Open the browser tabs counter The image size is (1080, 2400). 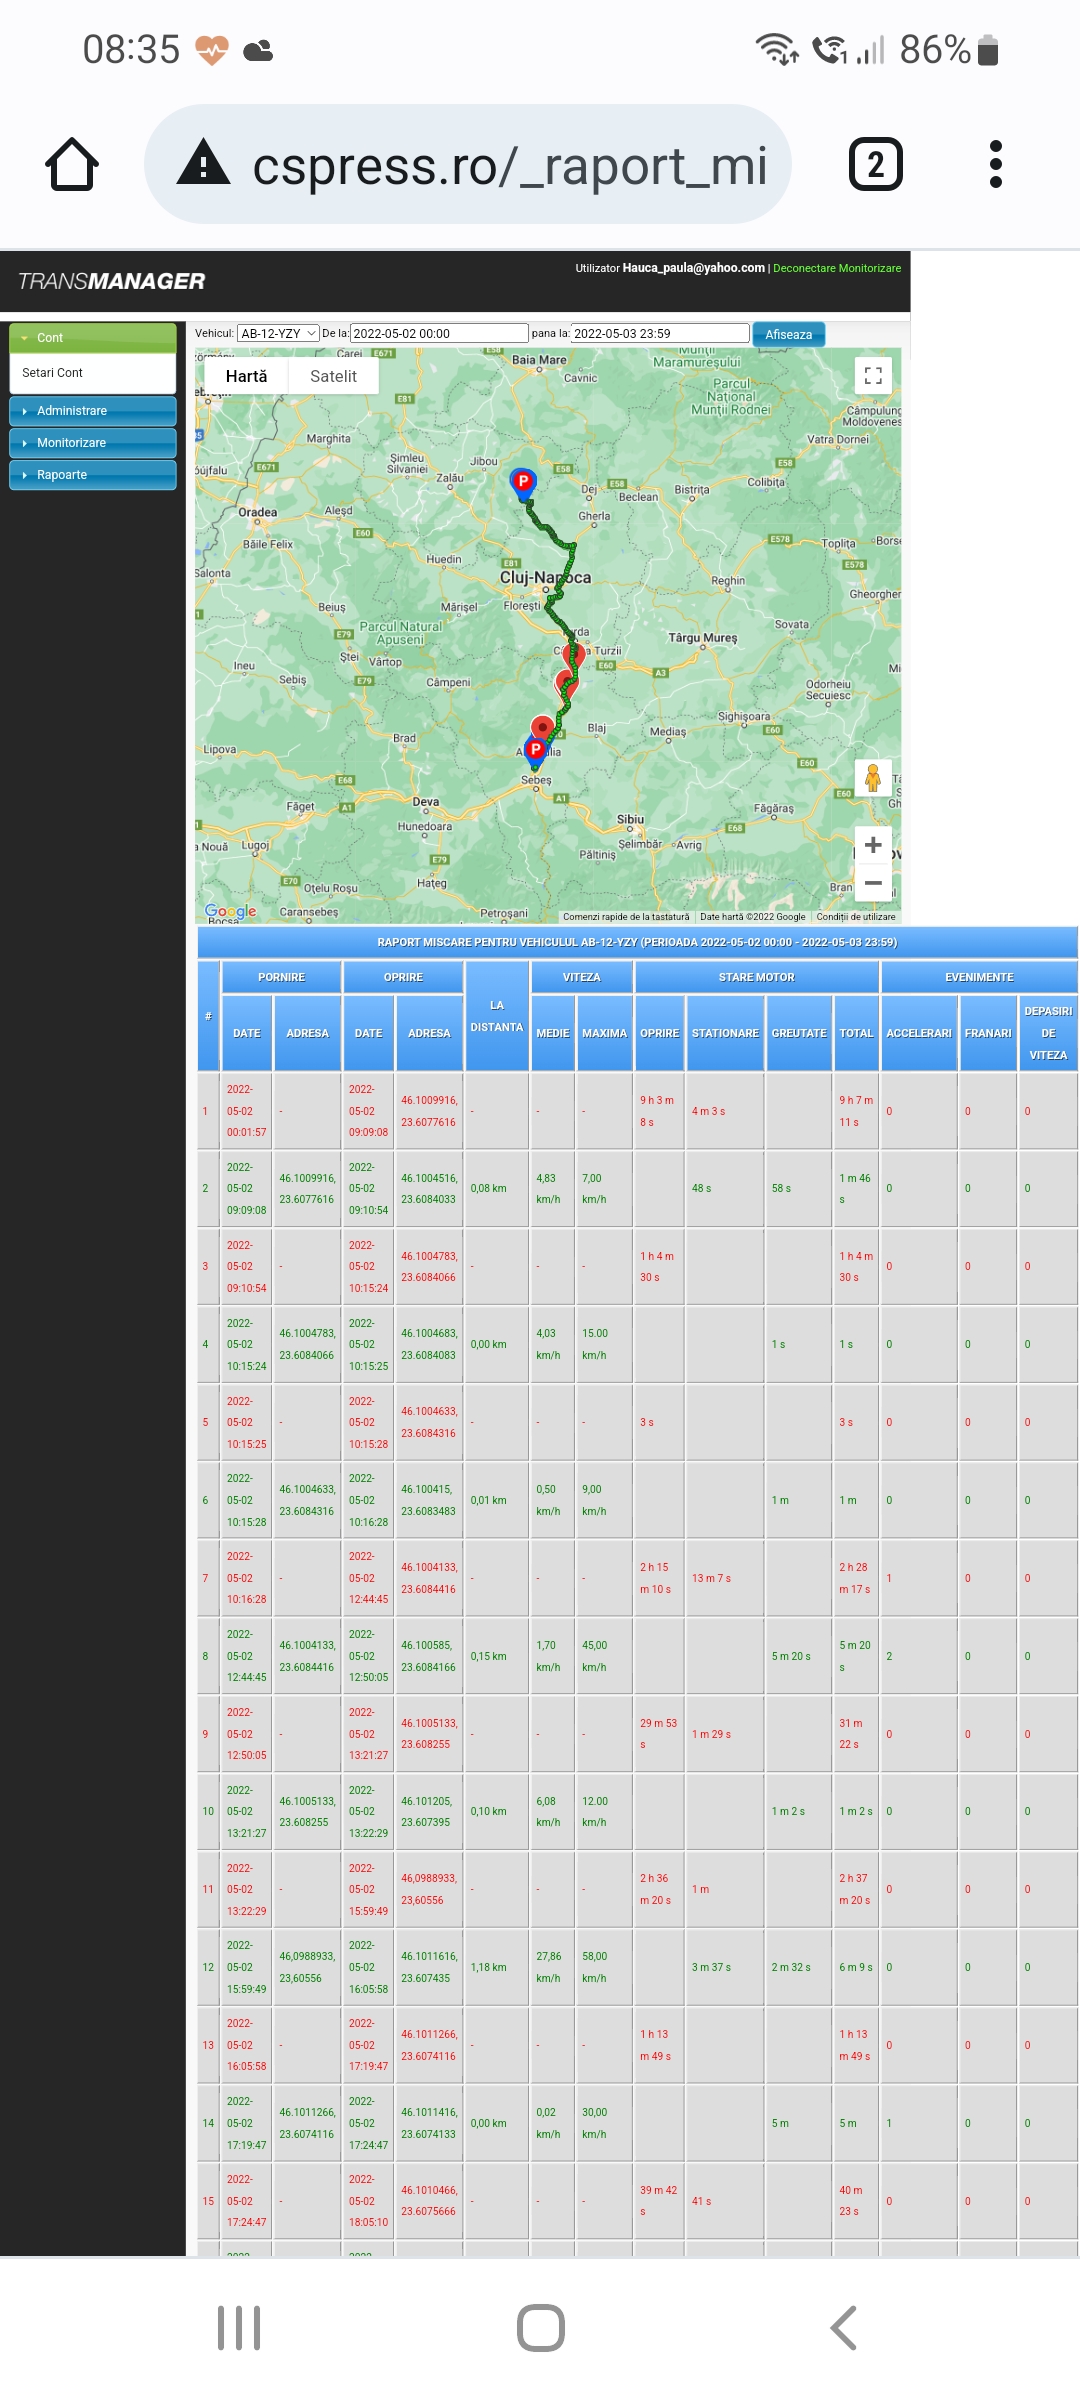(875, 165)
